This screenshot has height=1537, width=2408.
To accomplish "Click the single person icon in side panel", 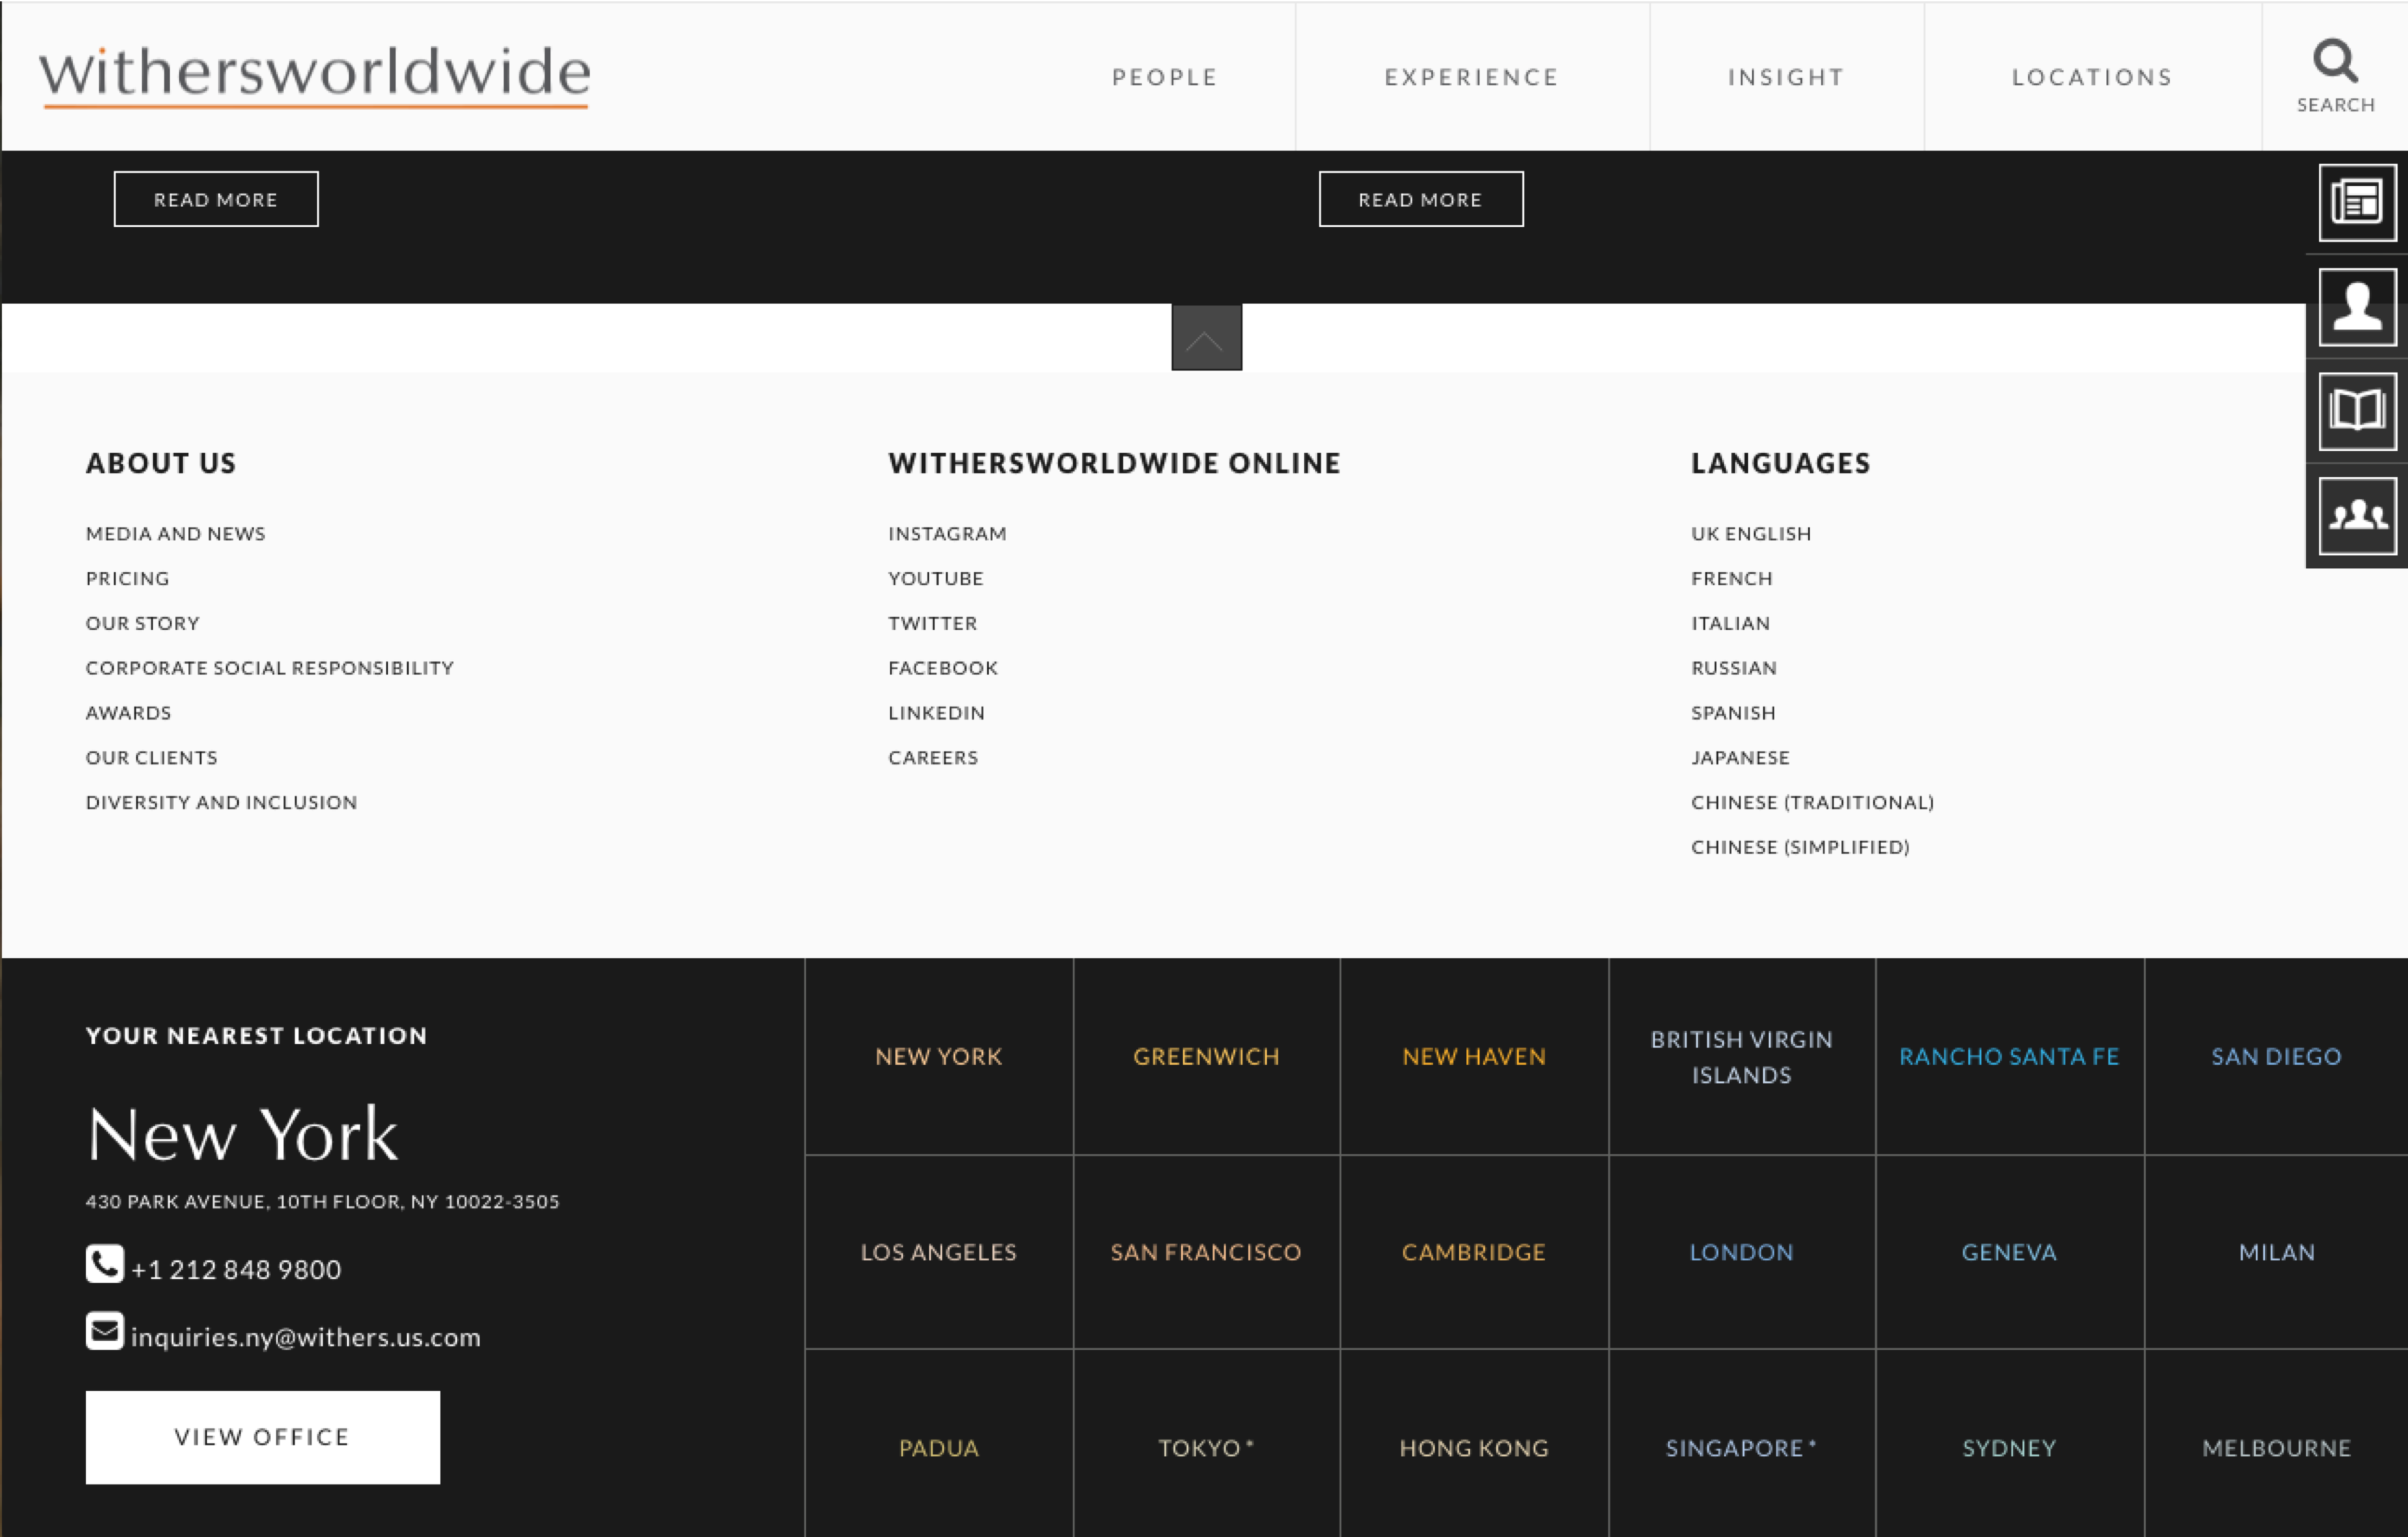I will [2357, 307].
